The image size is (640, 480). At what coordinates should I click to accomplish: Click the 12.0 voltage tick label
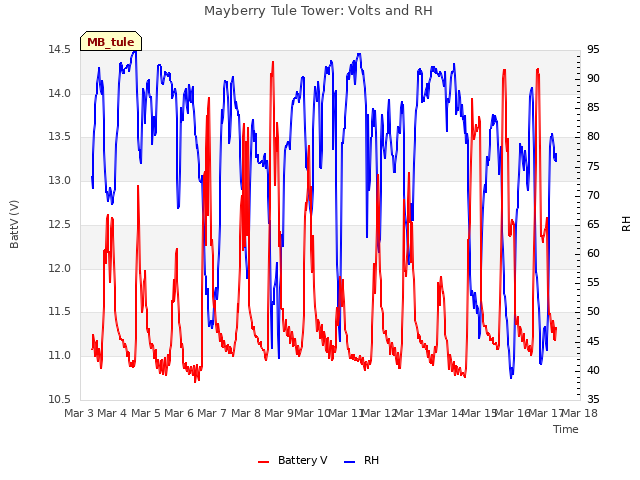point(59,269)
